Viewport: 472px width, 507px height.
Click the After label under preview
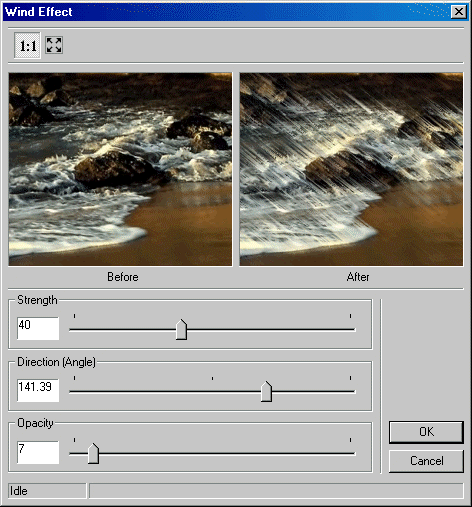click(358, 277)
